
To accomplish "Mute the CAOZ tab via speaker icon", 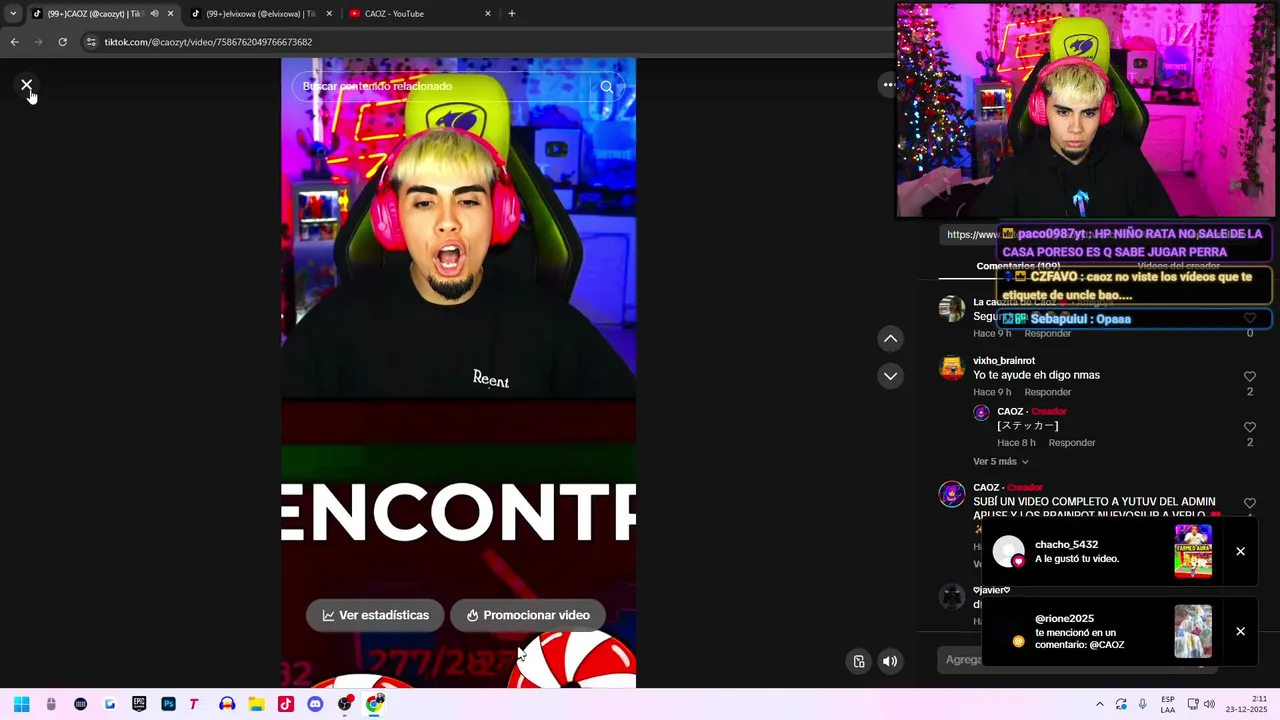I will (154, 13).
